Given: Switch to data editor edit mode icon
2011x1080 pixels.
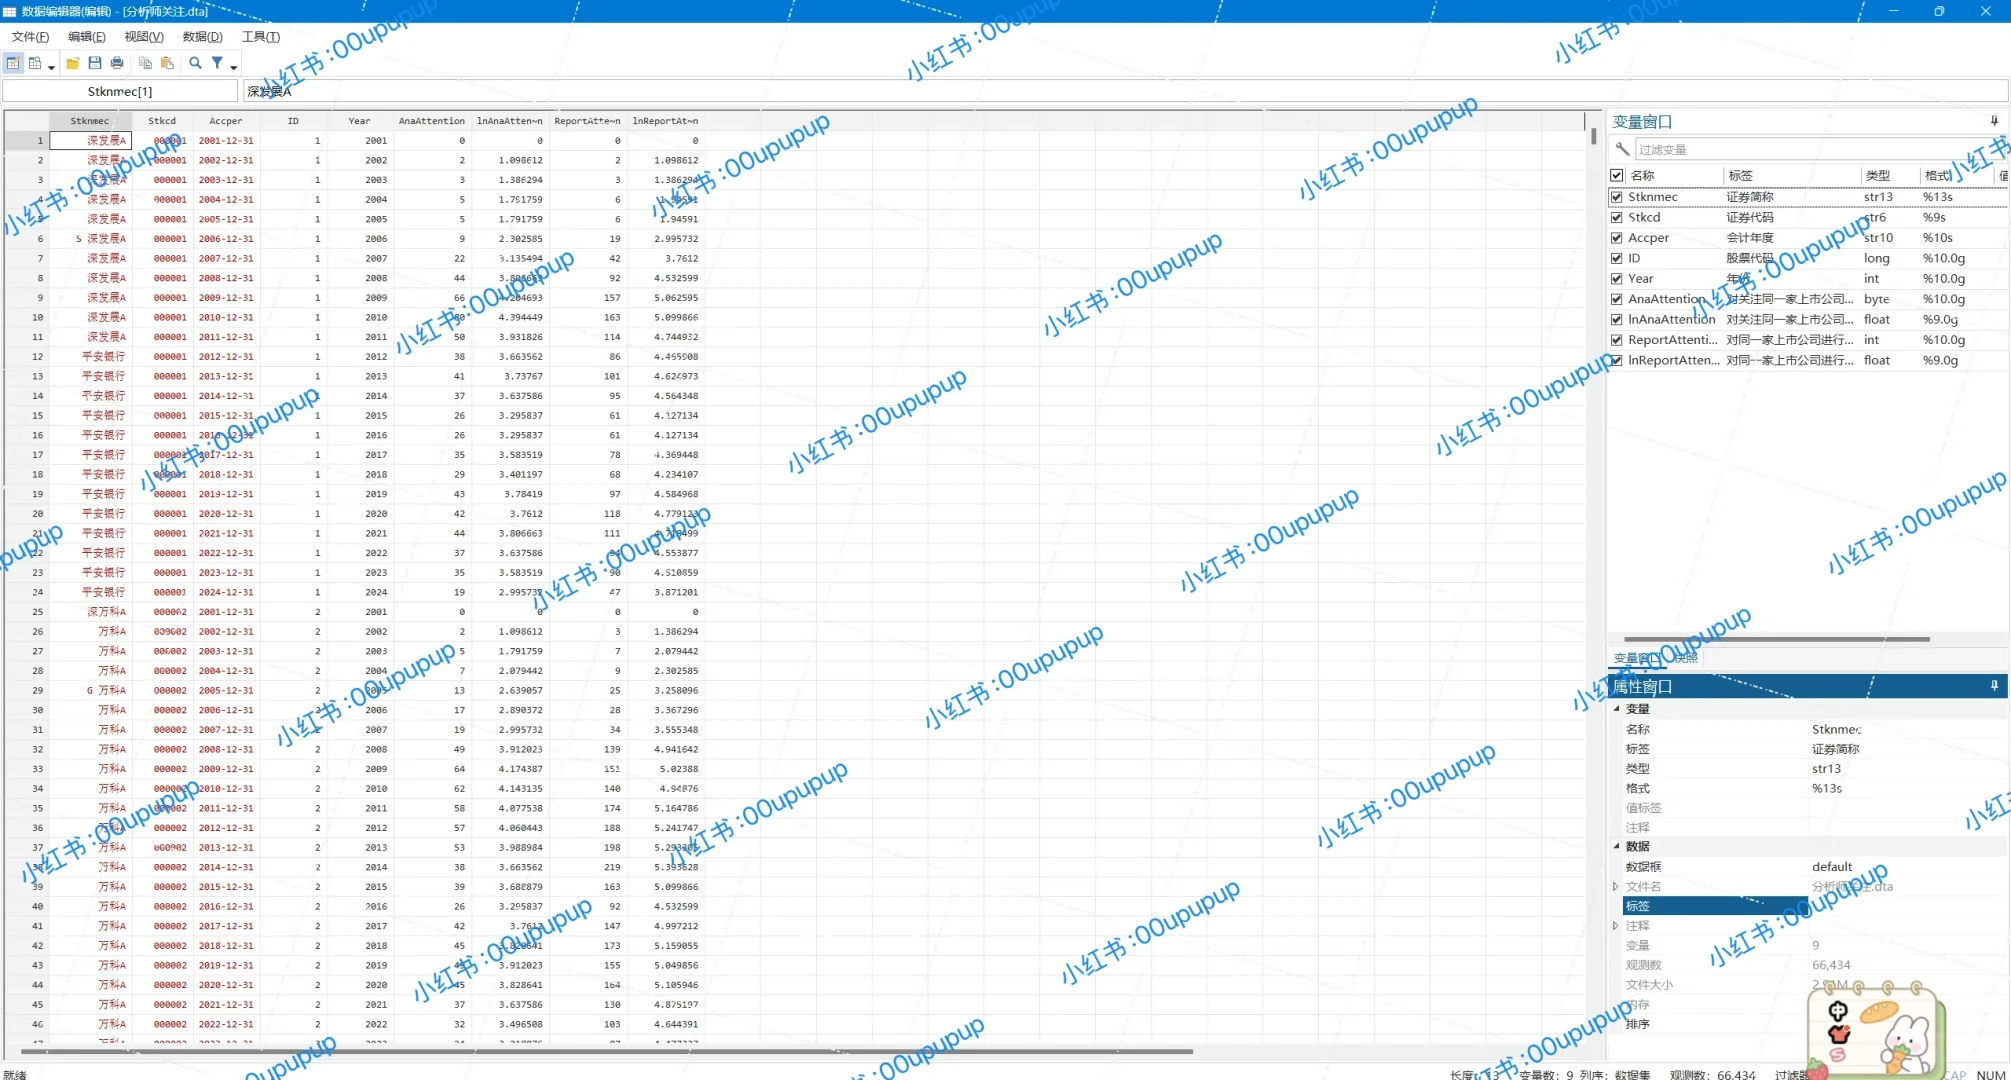Looking at the screenshot, I should pos(13,63).
